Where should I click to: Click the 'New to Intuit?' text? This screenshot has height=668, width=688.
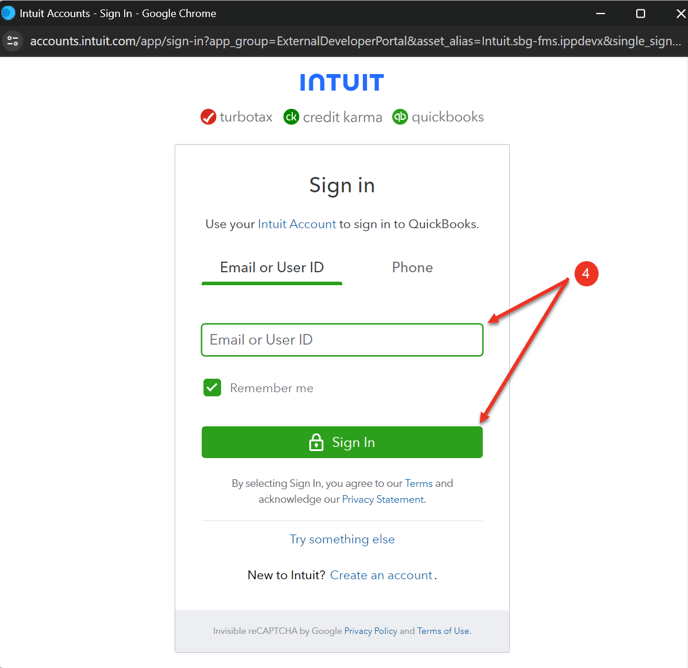coord(286,575)
